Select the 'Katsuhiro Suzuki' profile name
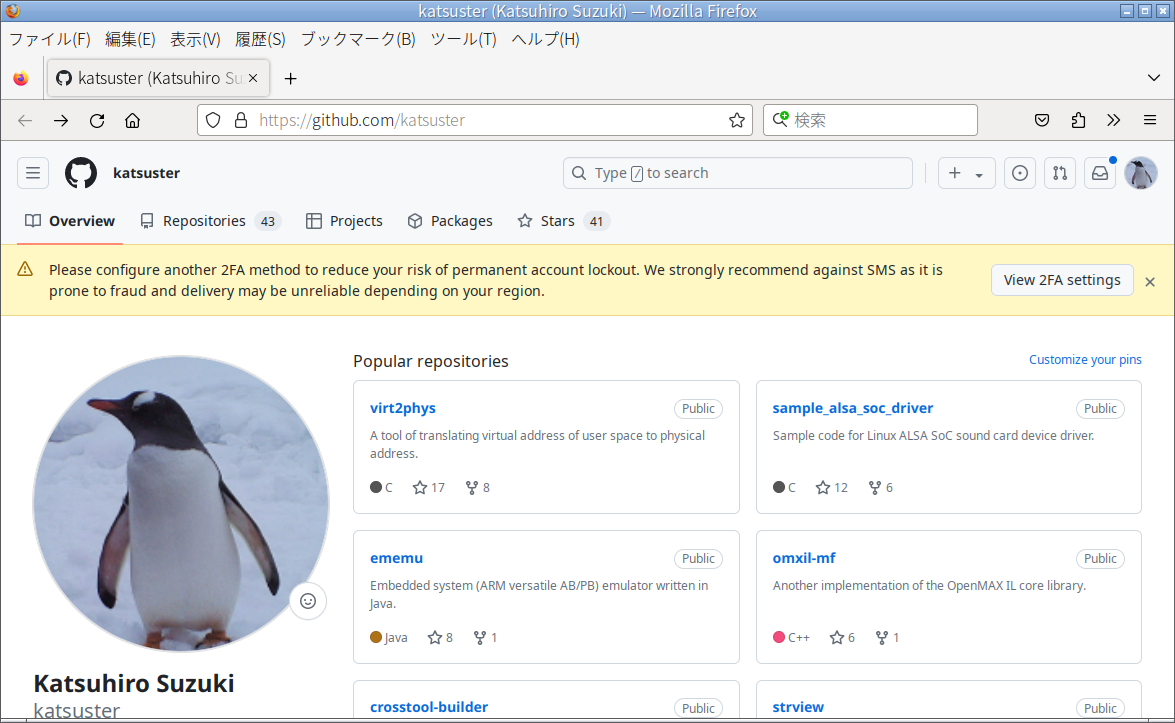Screen dimensions: 1175x723 (x=134, y=683)
